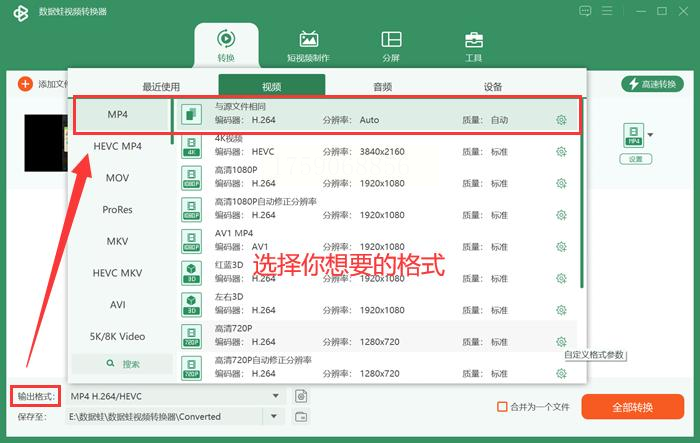Screen dimensions: 700x443
Task: Choose MP4 in the format list
Action: coord(117,114)
